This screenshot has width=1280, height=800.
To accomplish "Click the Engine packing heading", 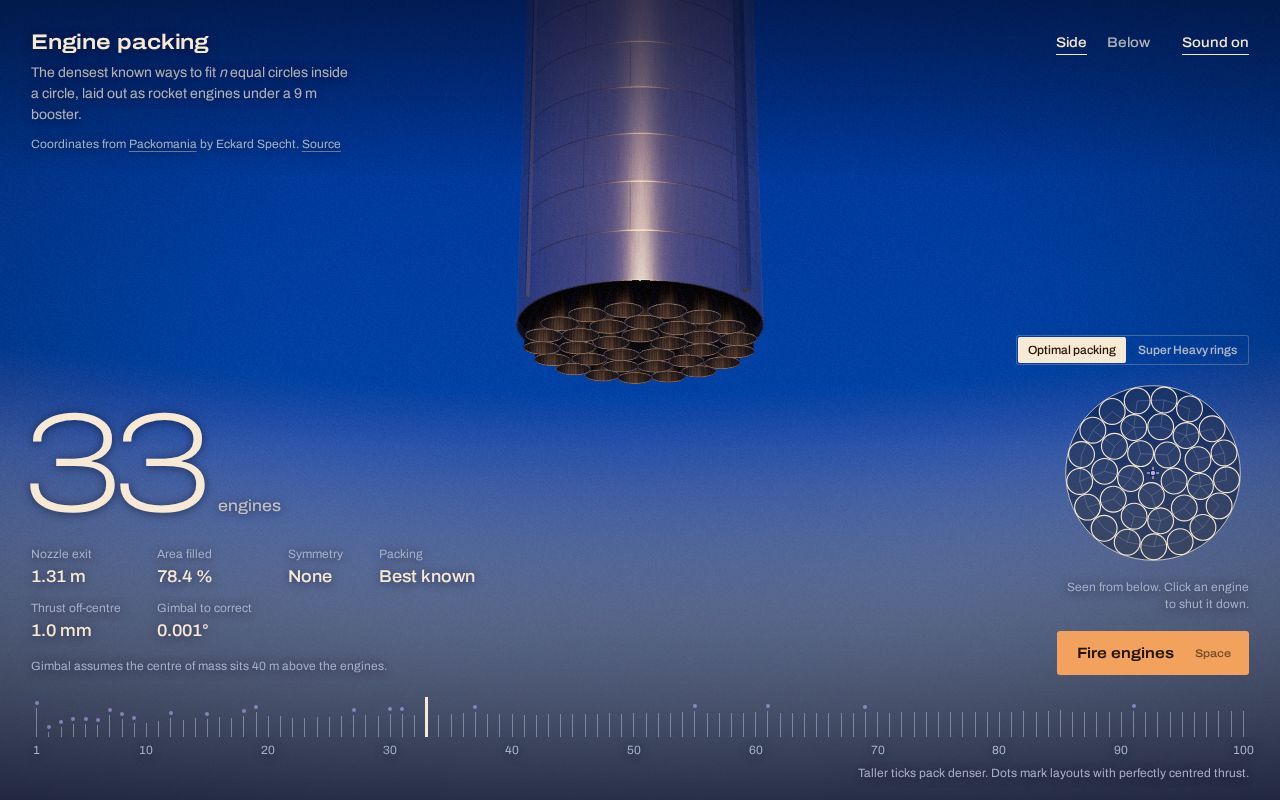I will click(x=120, y=42).
